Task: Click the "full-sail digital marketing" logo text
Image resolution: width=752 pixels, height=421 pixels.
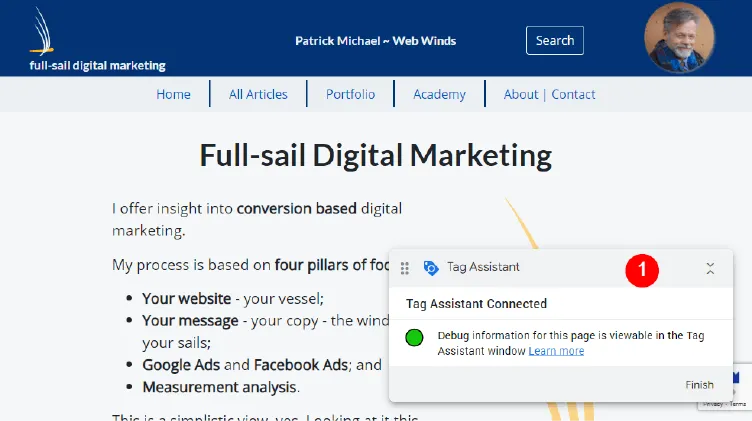Action: coord(97,66)
